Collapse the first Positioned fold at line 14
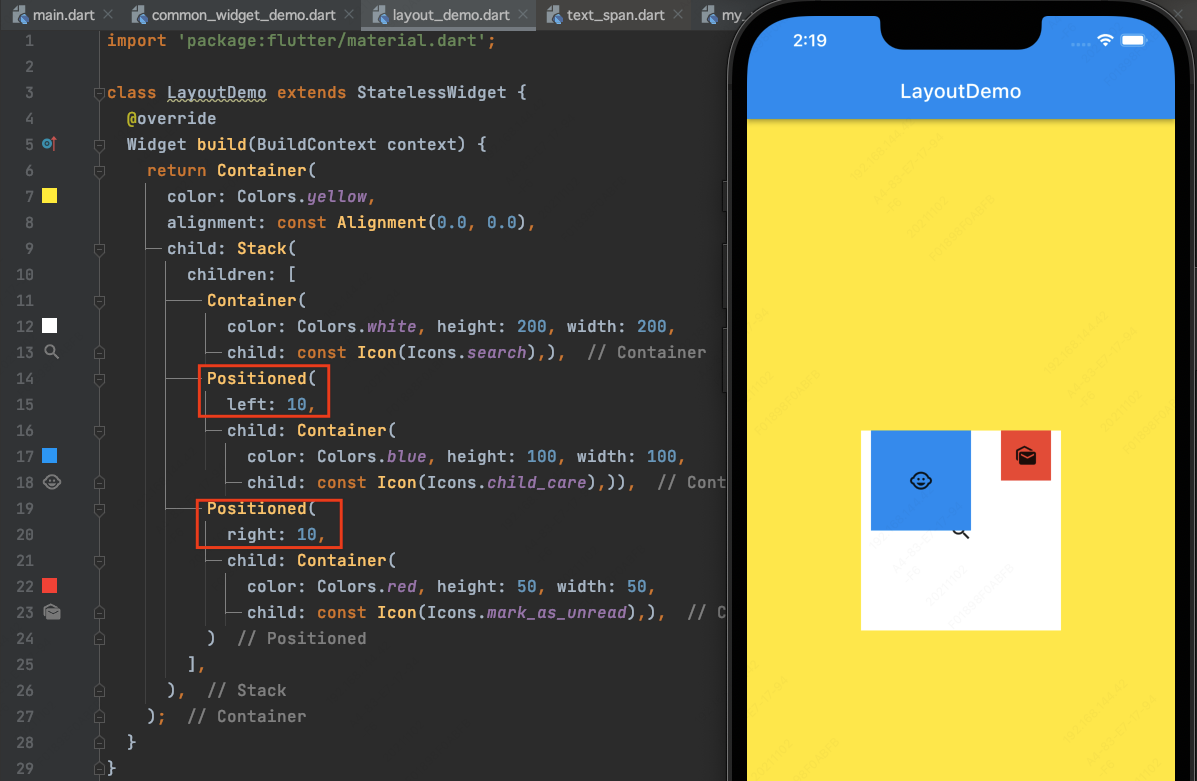Image resolution: width=1197 pixels, height=781 pixels. click(x=99, y=379)
